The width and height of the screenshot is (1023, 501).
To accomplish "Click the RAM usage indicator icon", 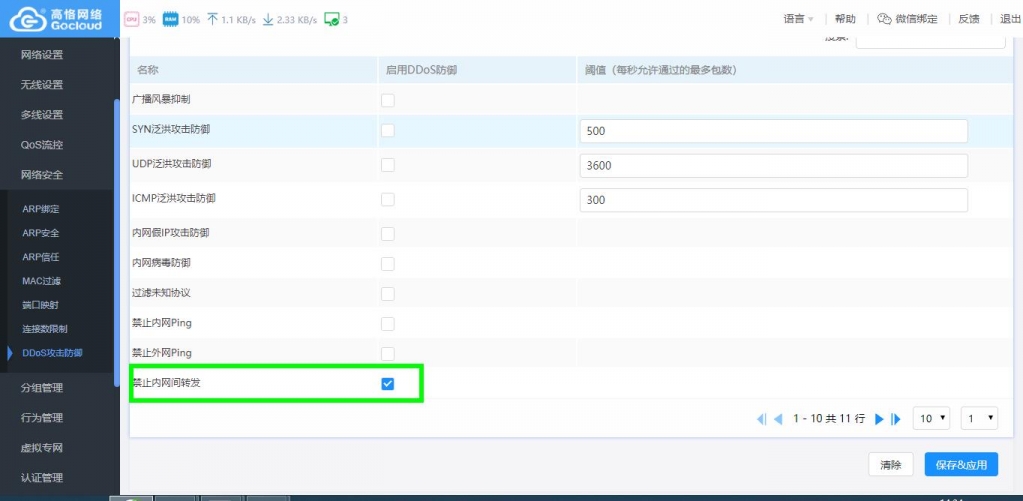I will (169, 19).
